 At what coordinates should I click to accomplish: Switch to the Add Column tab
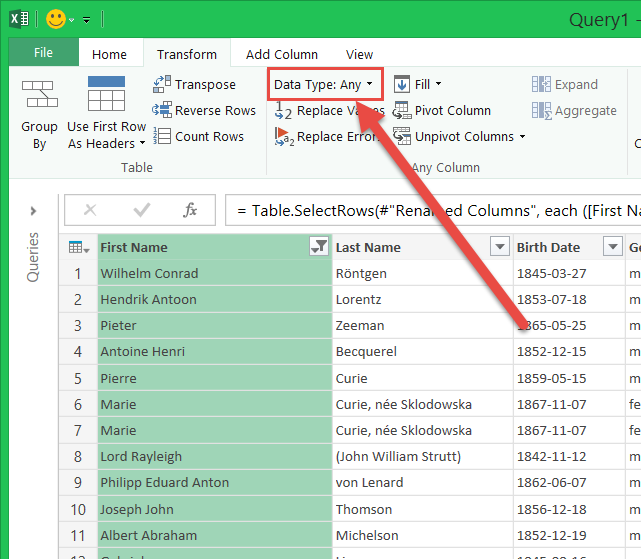tap(282, 55)
